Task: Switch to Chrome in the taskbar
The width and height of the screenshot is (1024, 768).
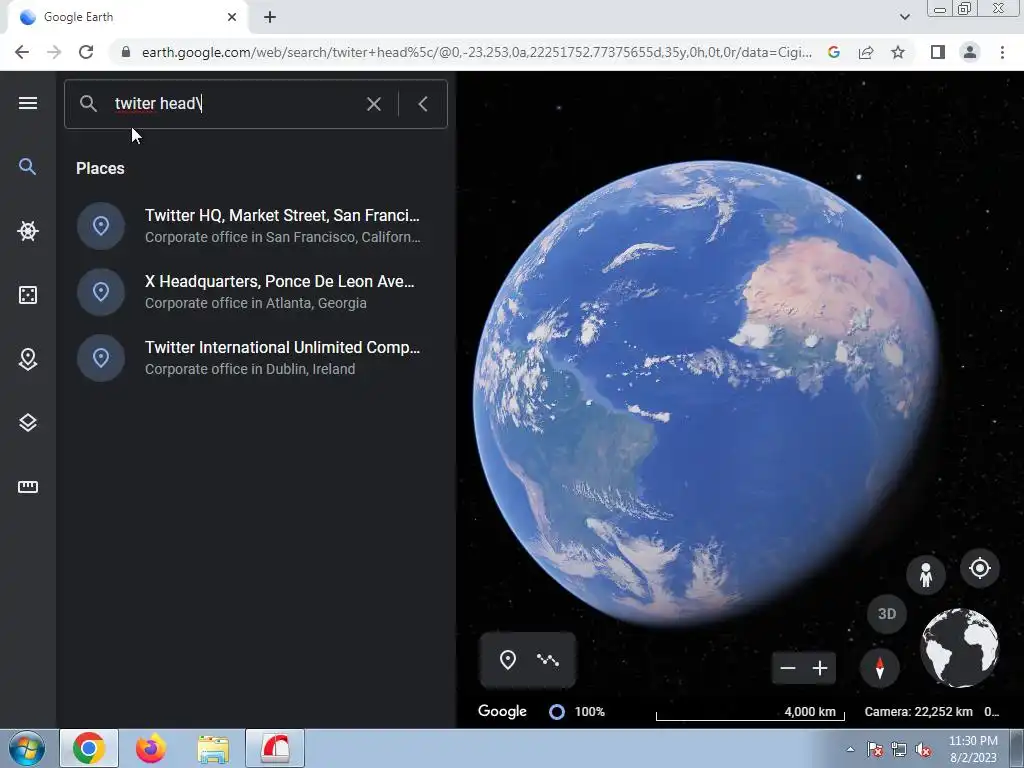Action: pyautogui.click(x=89, y=748)
